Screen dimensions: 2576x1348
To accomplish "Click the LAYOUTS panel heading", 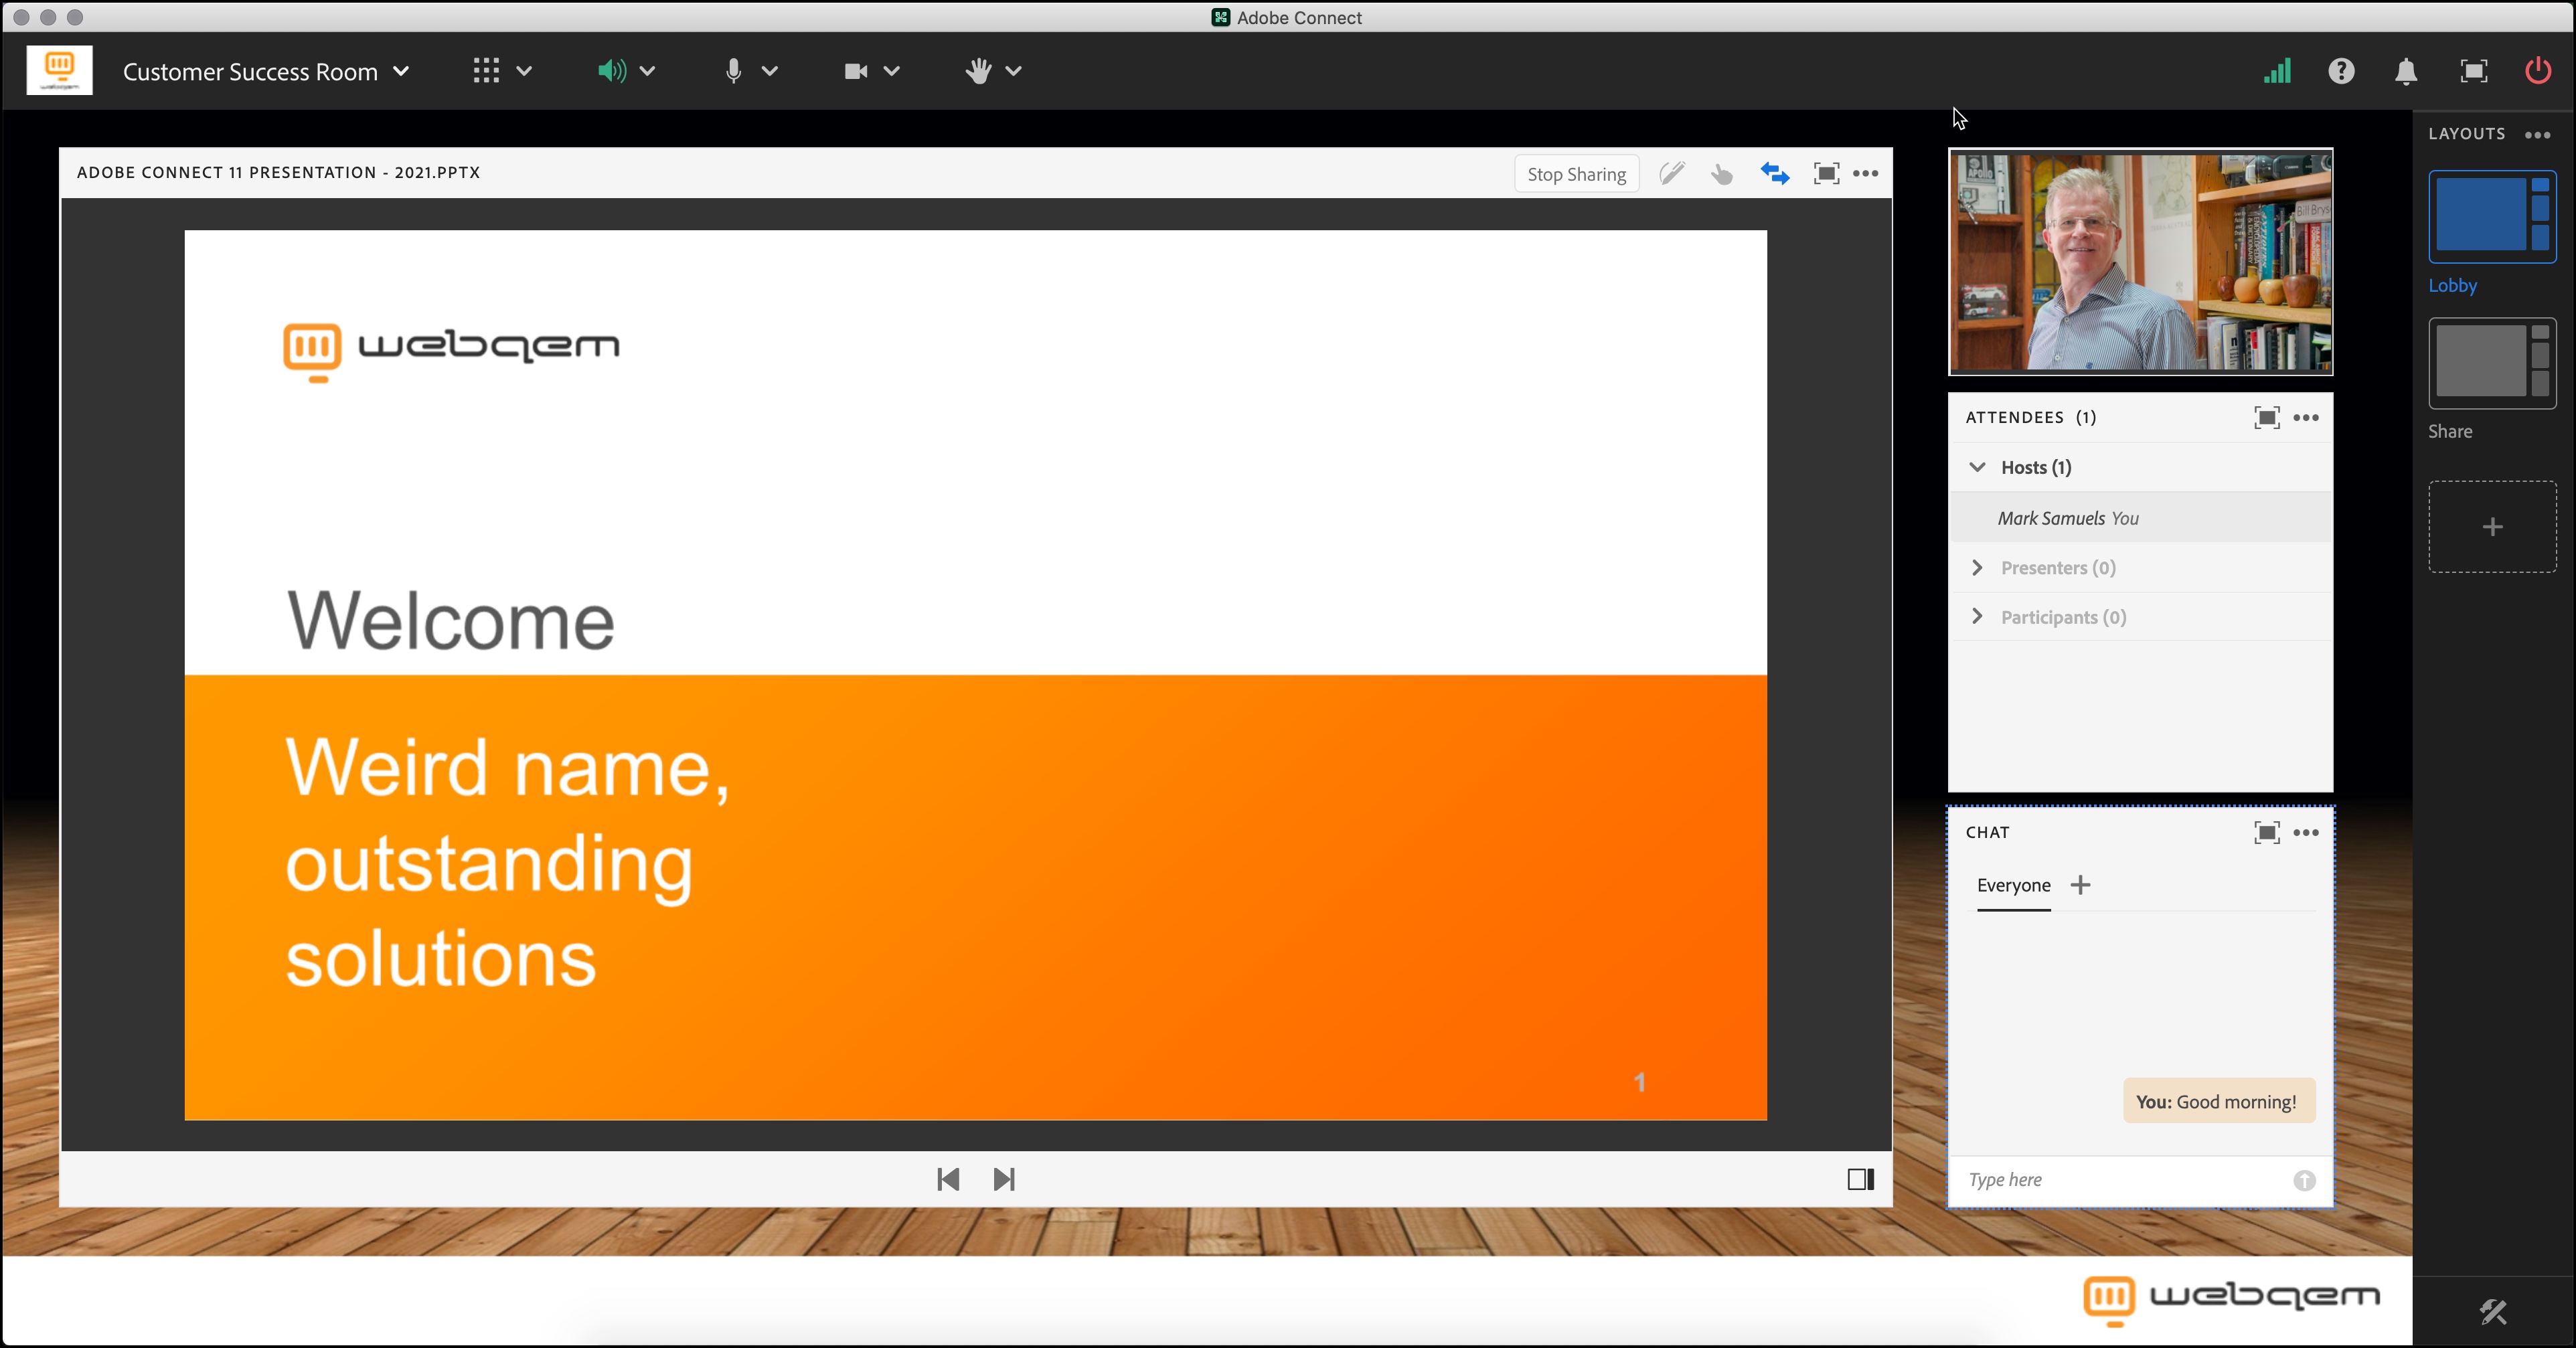I will [x=2467, y=134].
